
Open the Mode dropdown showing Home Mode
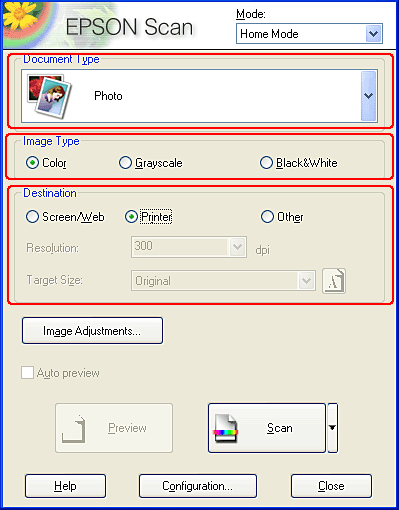[x=309, y=33]
